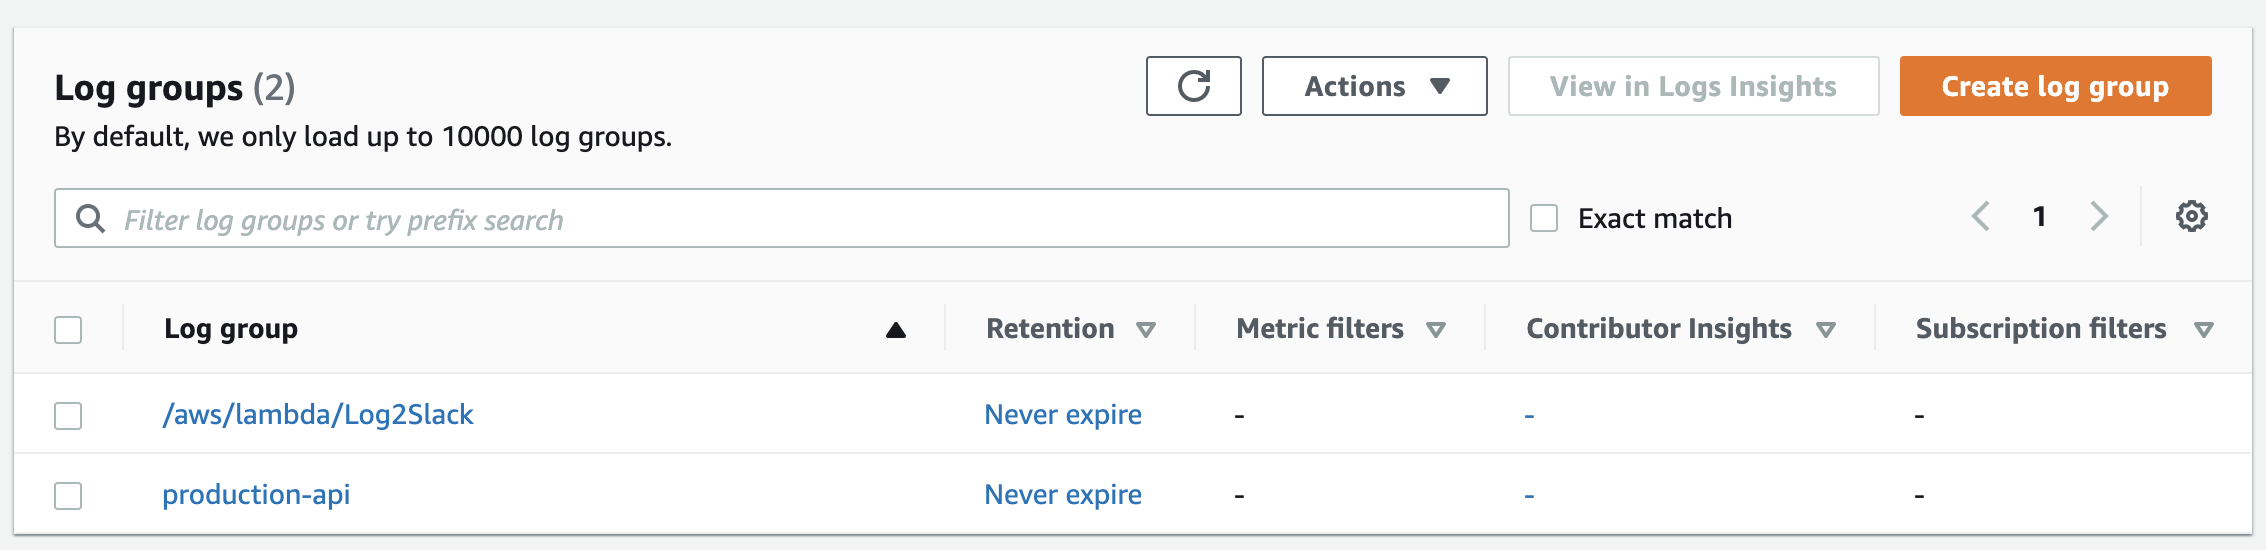Sort by Retention column arrow
The image size is (2266, 550).
coord(1146,330)
